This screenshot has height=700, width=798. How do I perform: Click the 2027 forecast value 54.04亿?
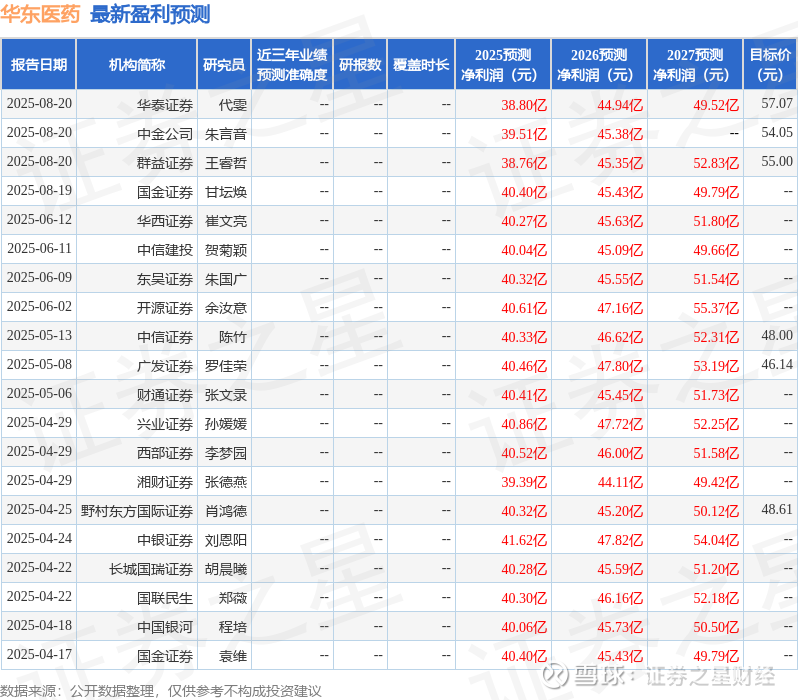[x=716, y=541]
